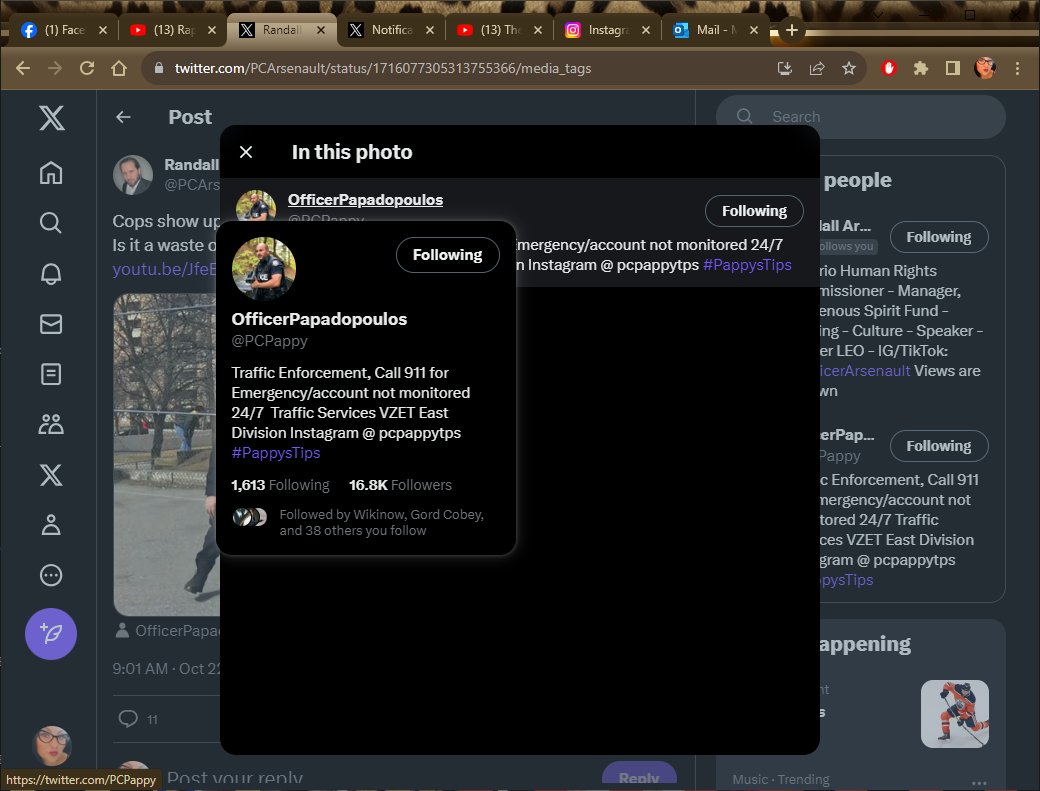Open a new browser tab
This screenshot has height=791, width=1040.
pyautogui.click(x=791, y=30)
